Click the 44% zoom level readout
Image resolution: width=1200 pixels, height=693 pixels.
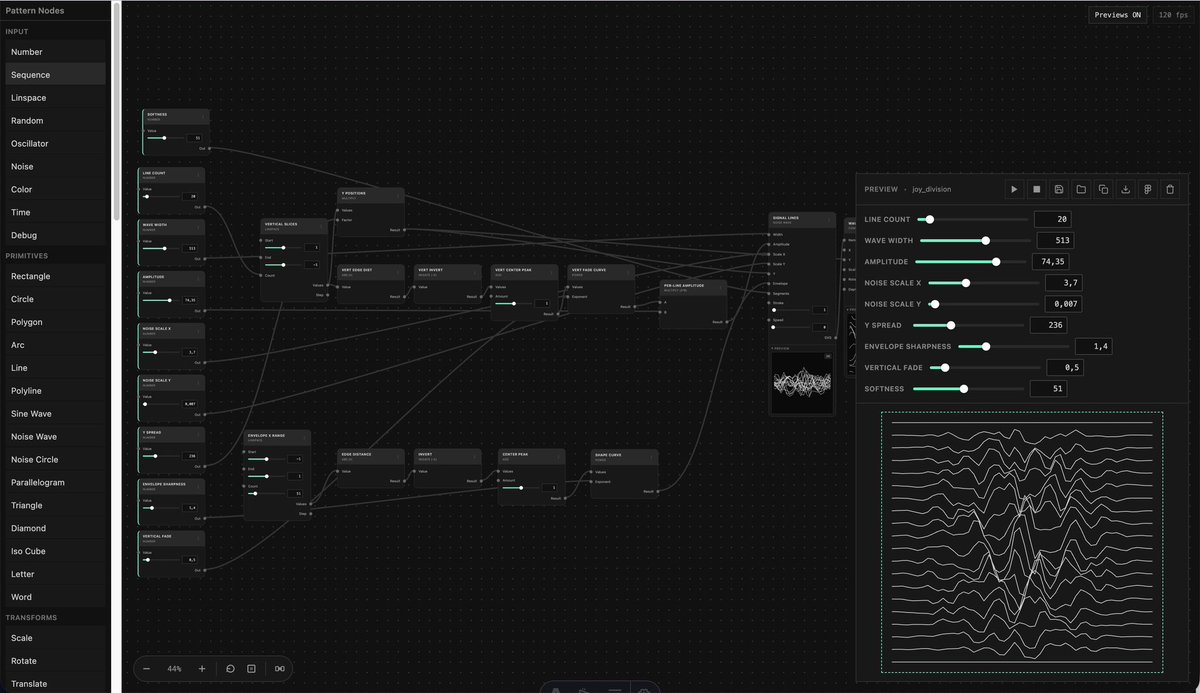(x=174, y=668)
